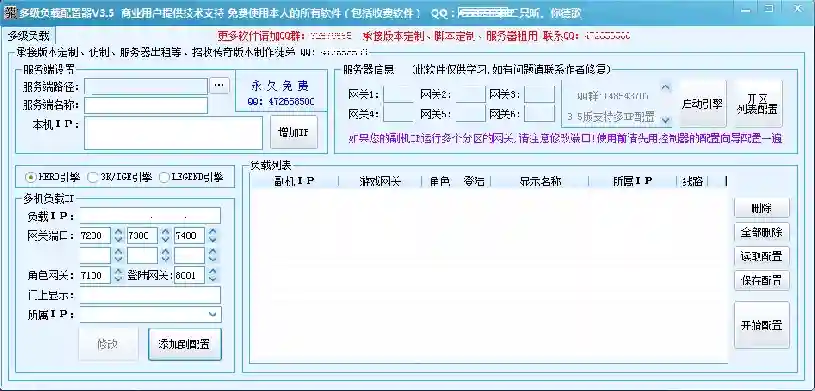The image size is (815, 391).
Task: Click the 游戏网关 column header
Action: pyautogui.click(x=380, y=181)
